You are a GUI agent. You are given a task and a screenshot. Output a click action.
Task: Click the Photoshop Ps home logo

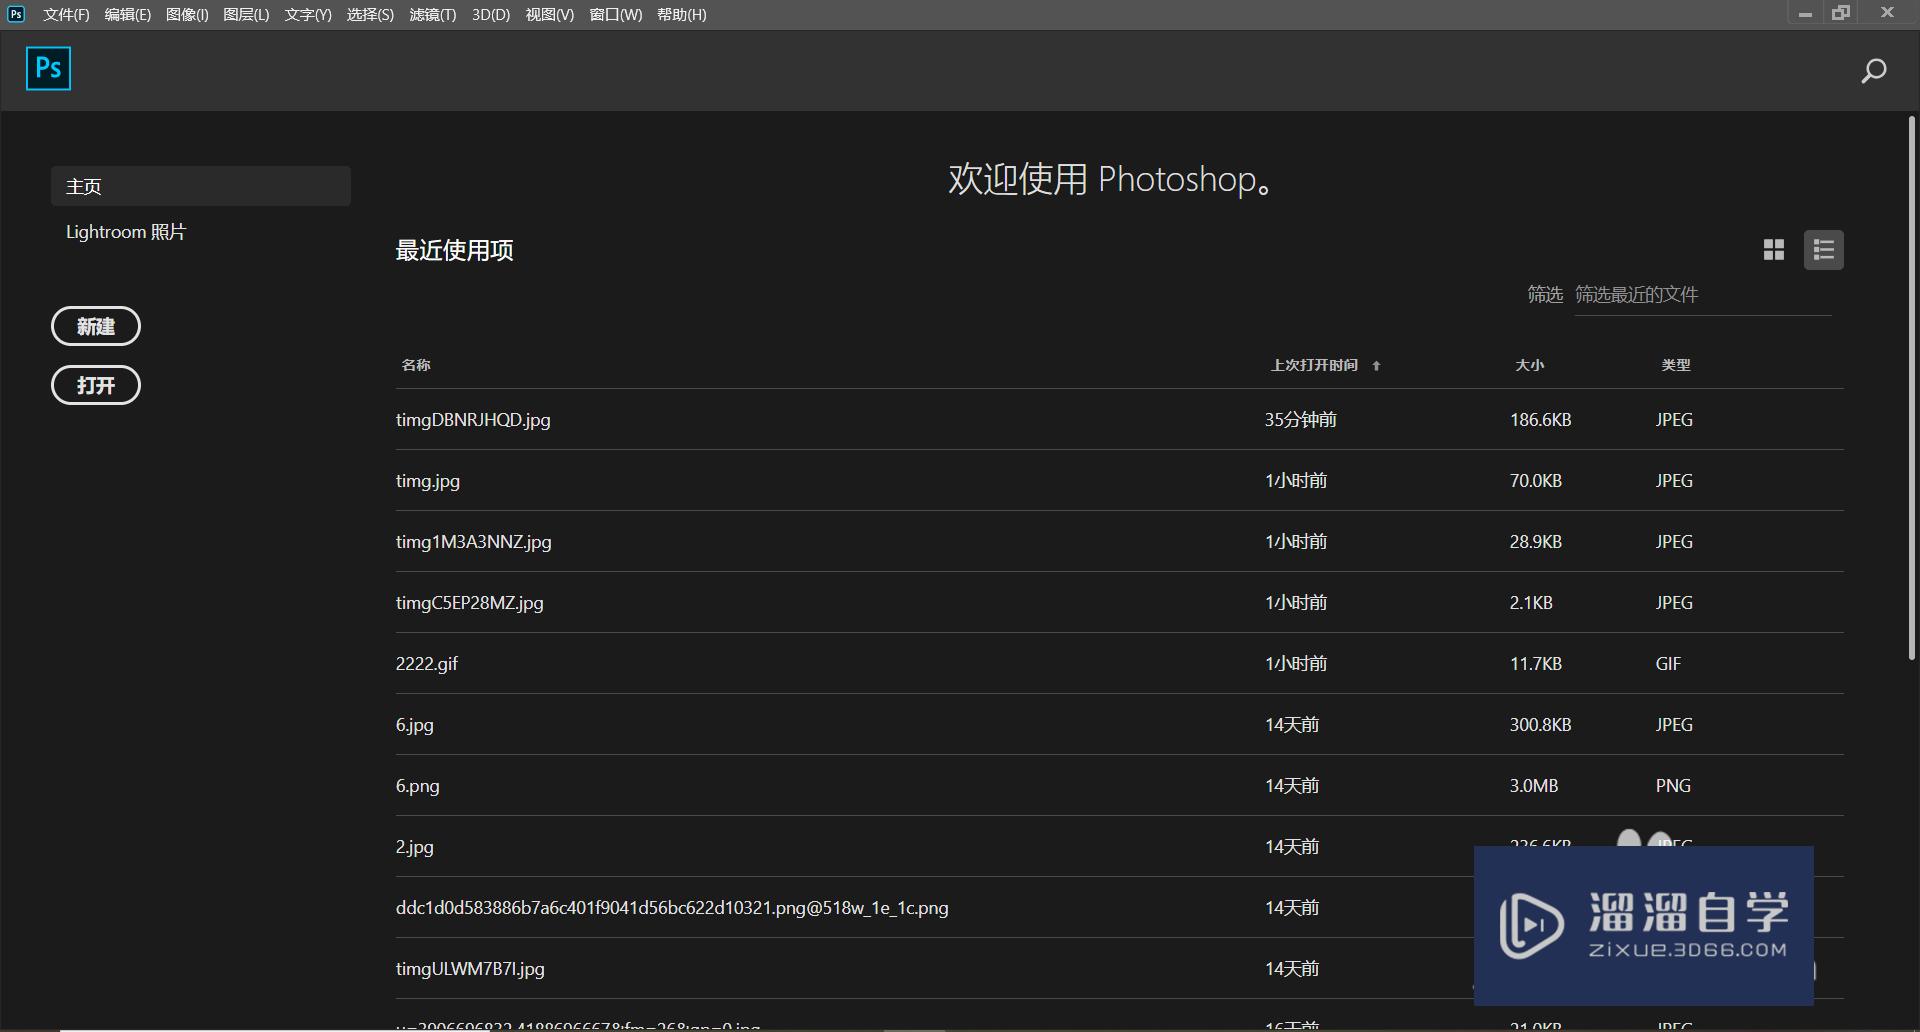48,68
